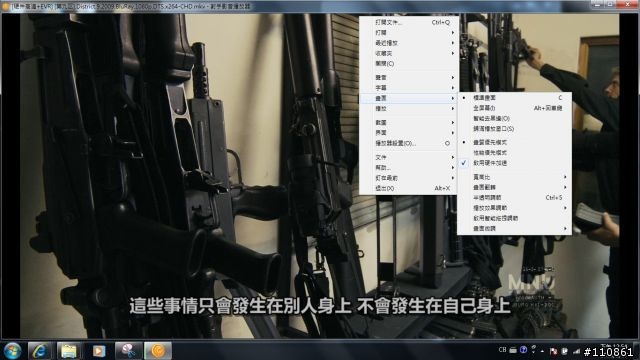This screenshot has width=640, height=360.
Task: Expand the 畫面微調 submenu
Action: coord(514,229)
